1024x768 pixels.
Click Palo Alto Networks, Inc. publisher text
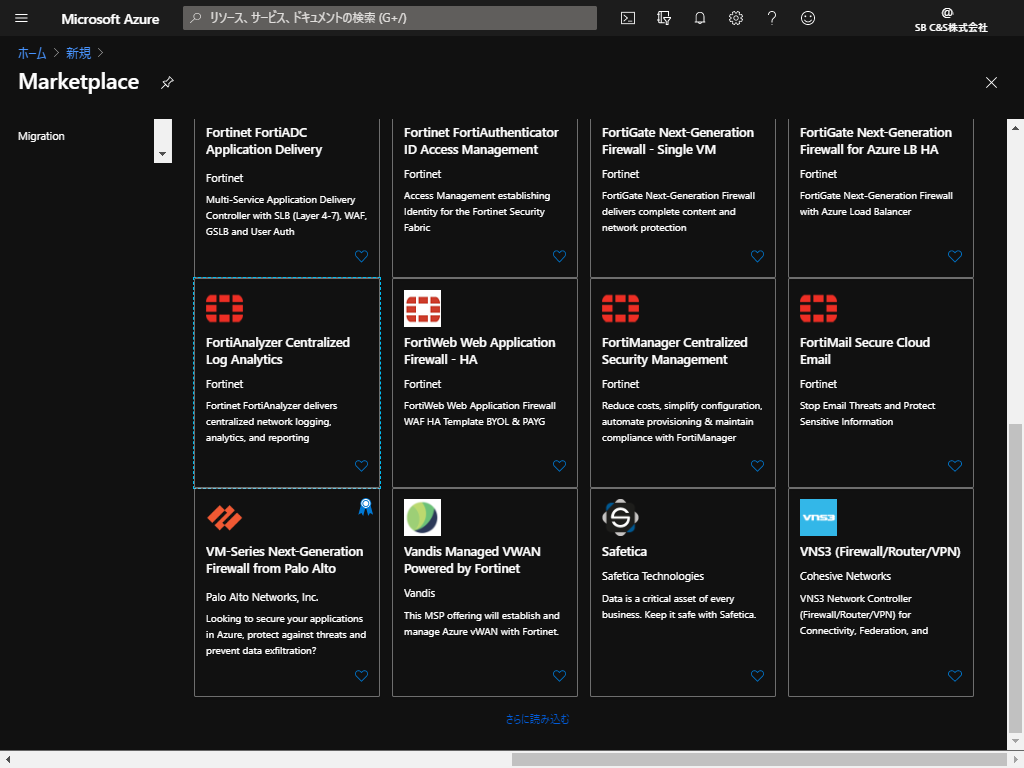point(262,597)
